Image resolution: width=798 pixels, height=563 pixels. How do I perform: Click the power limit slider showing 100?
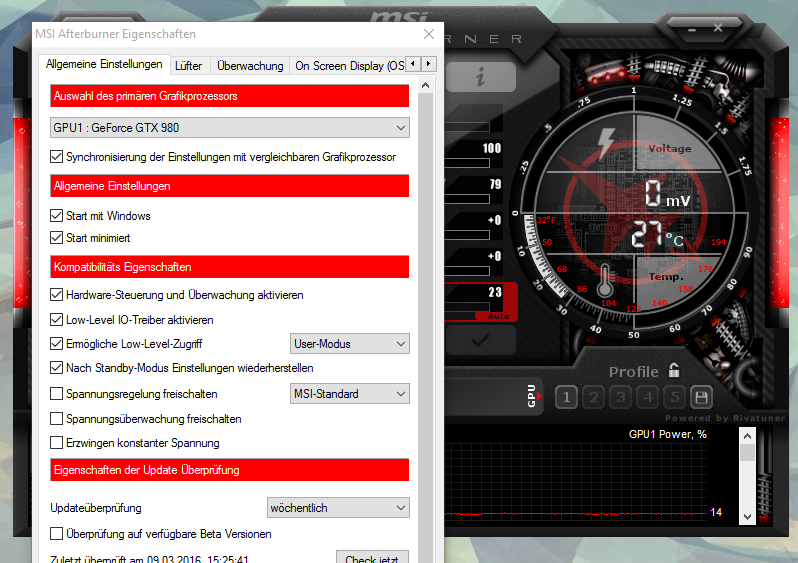coord(467,163)
